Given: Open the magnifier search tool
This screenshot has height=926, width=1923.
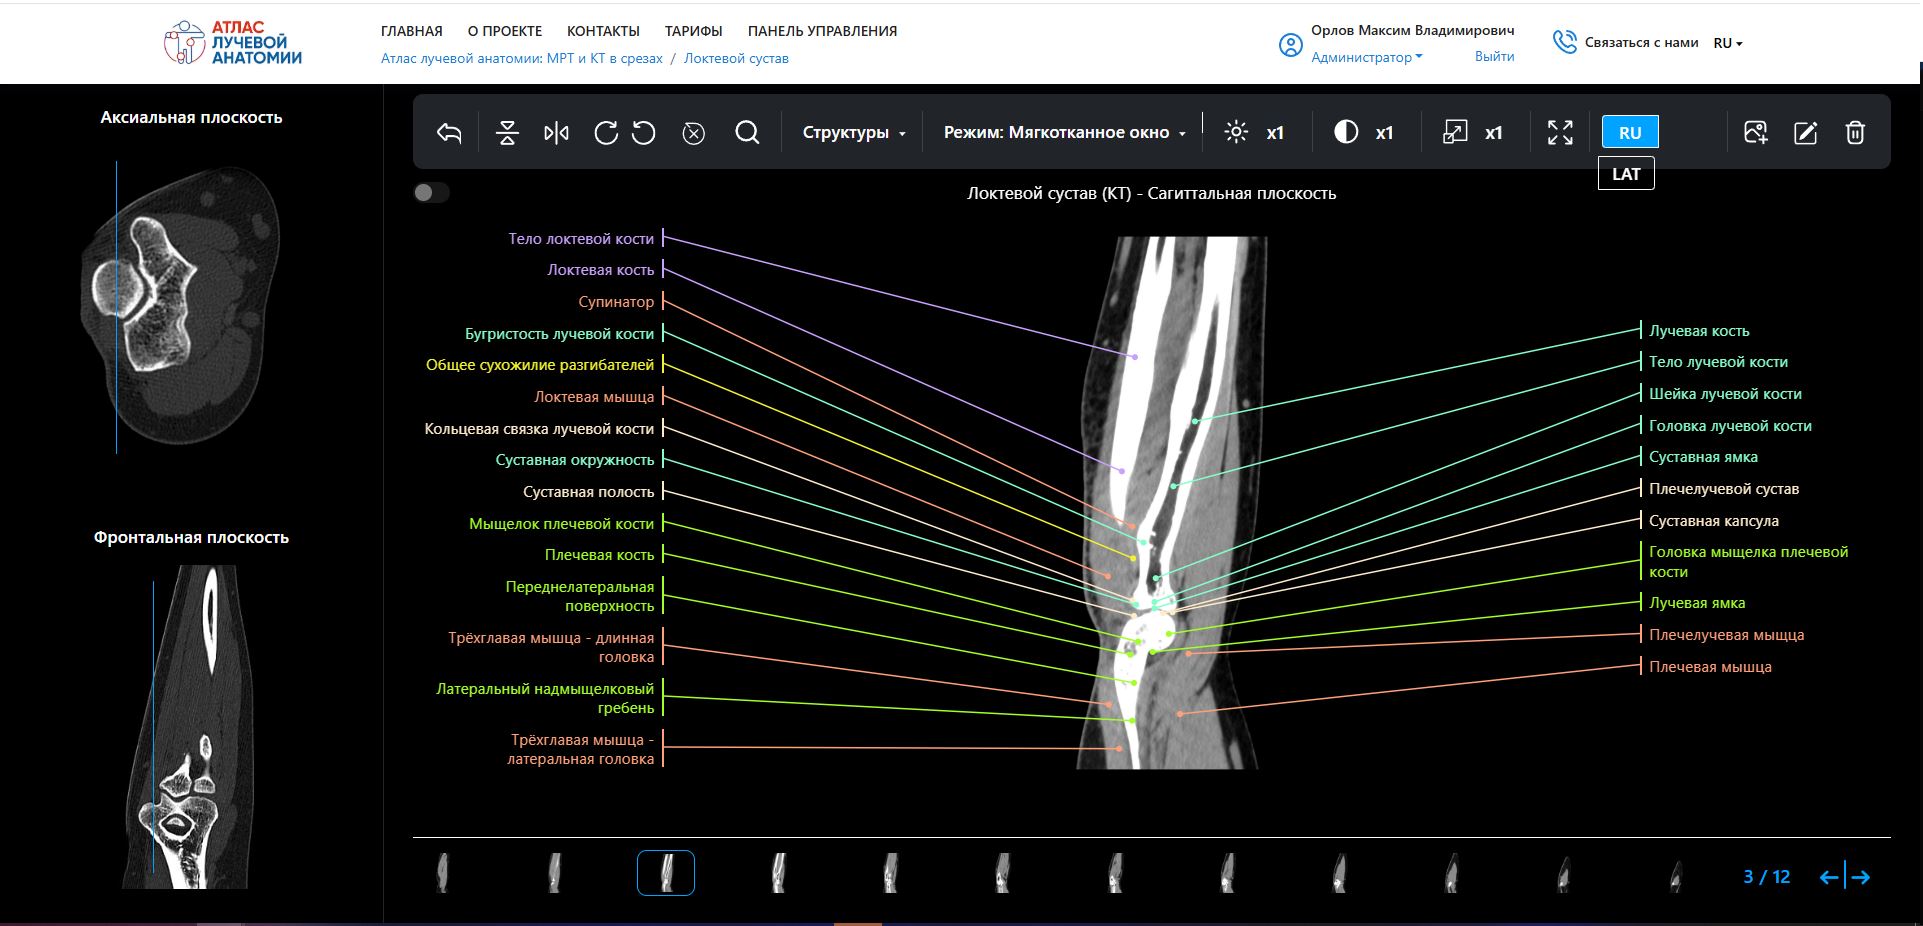Looking at the screenshot, I should (x=747, y=133).
